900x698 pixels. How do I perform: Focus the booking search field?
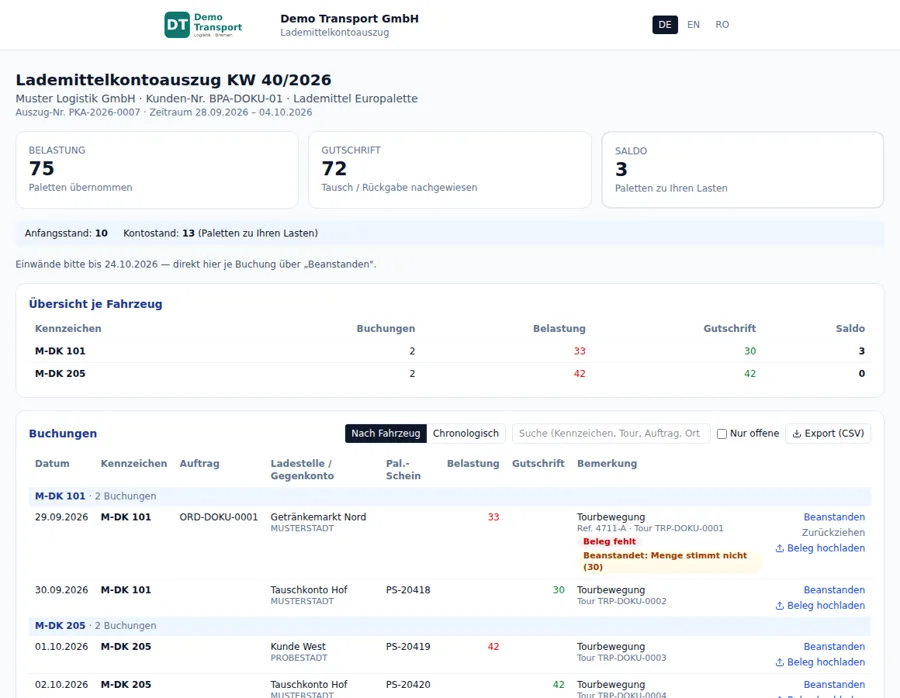pyautogui.click(x=611, y=433)
